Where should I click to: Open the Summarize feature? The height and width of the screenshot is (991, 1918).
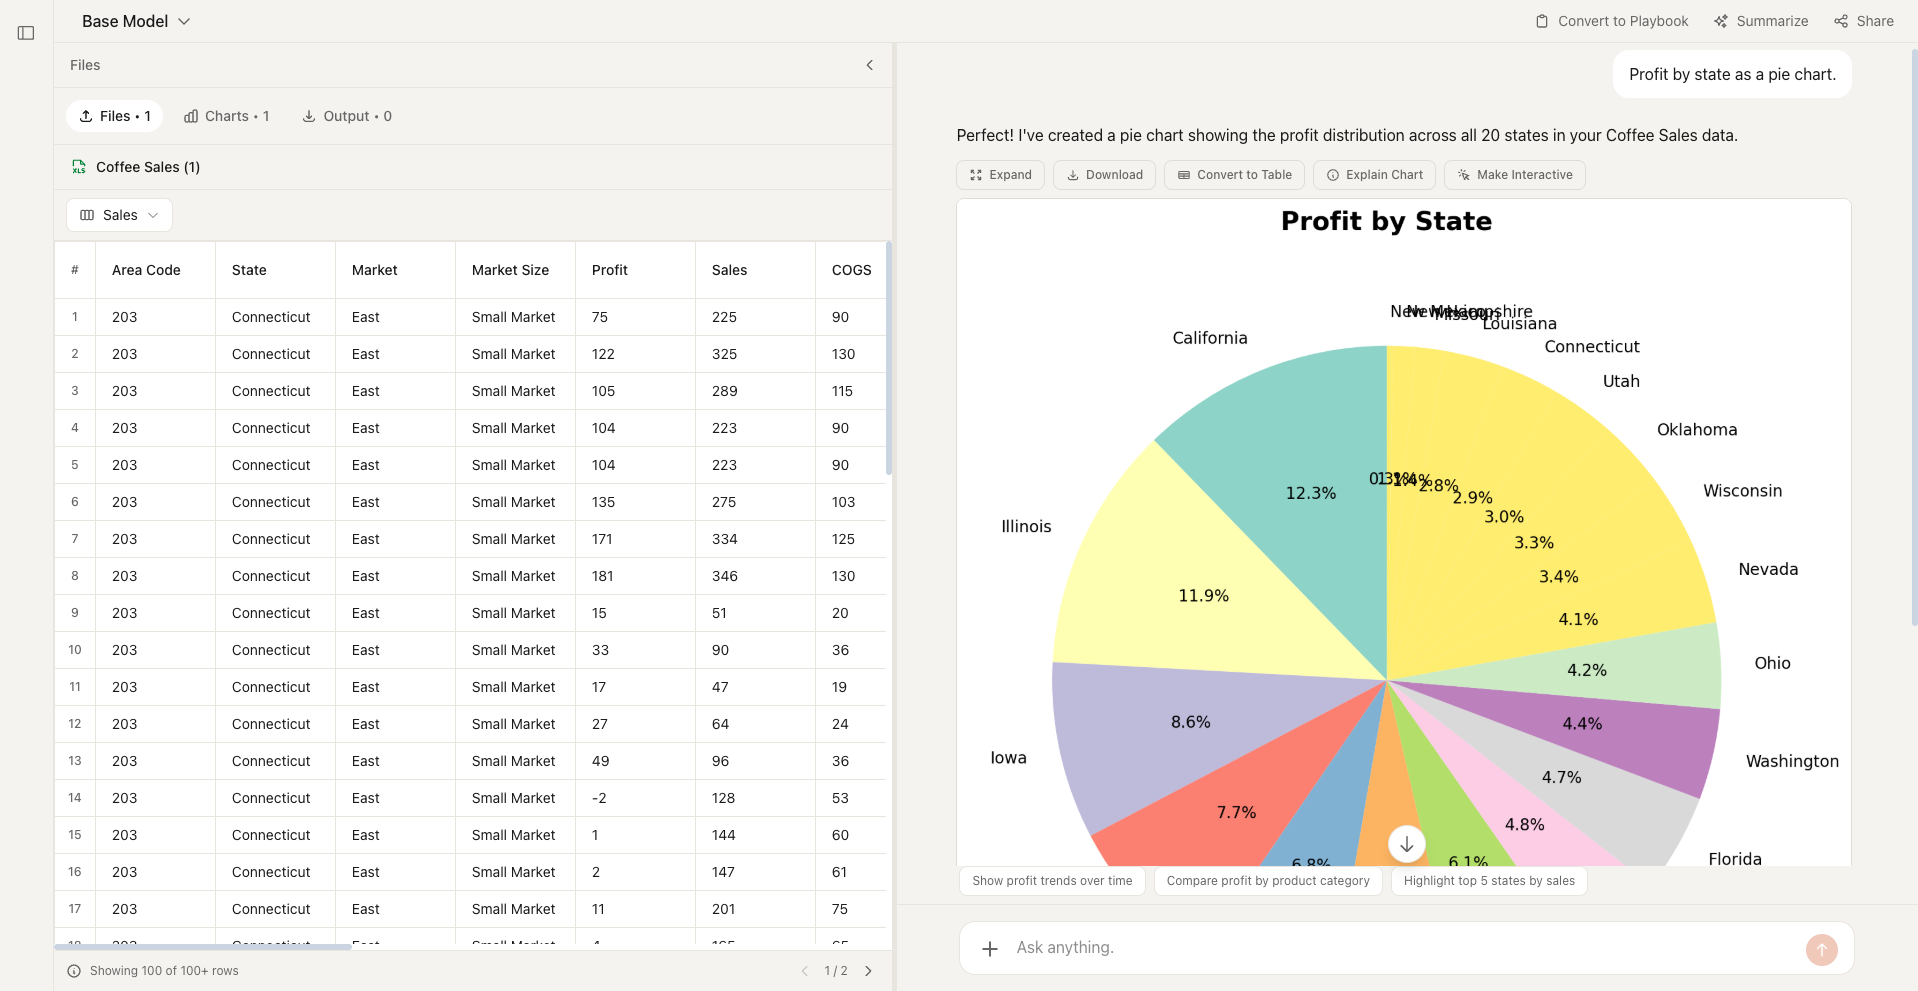(1760, 20)
